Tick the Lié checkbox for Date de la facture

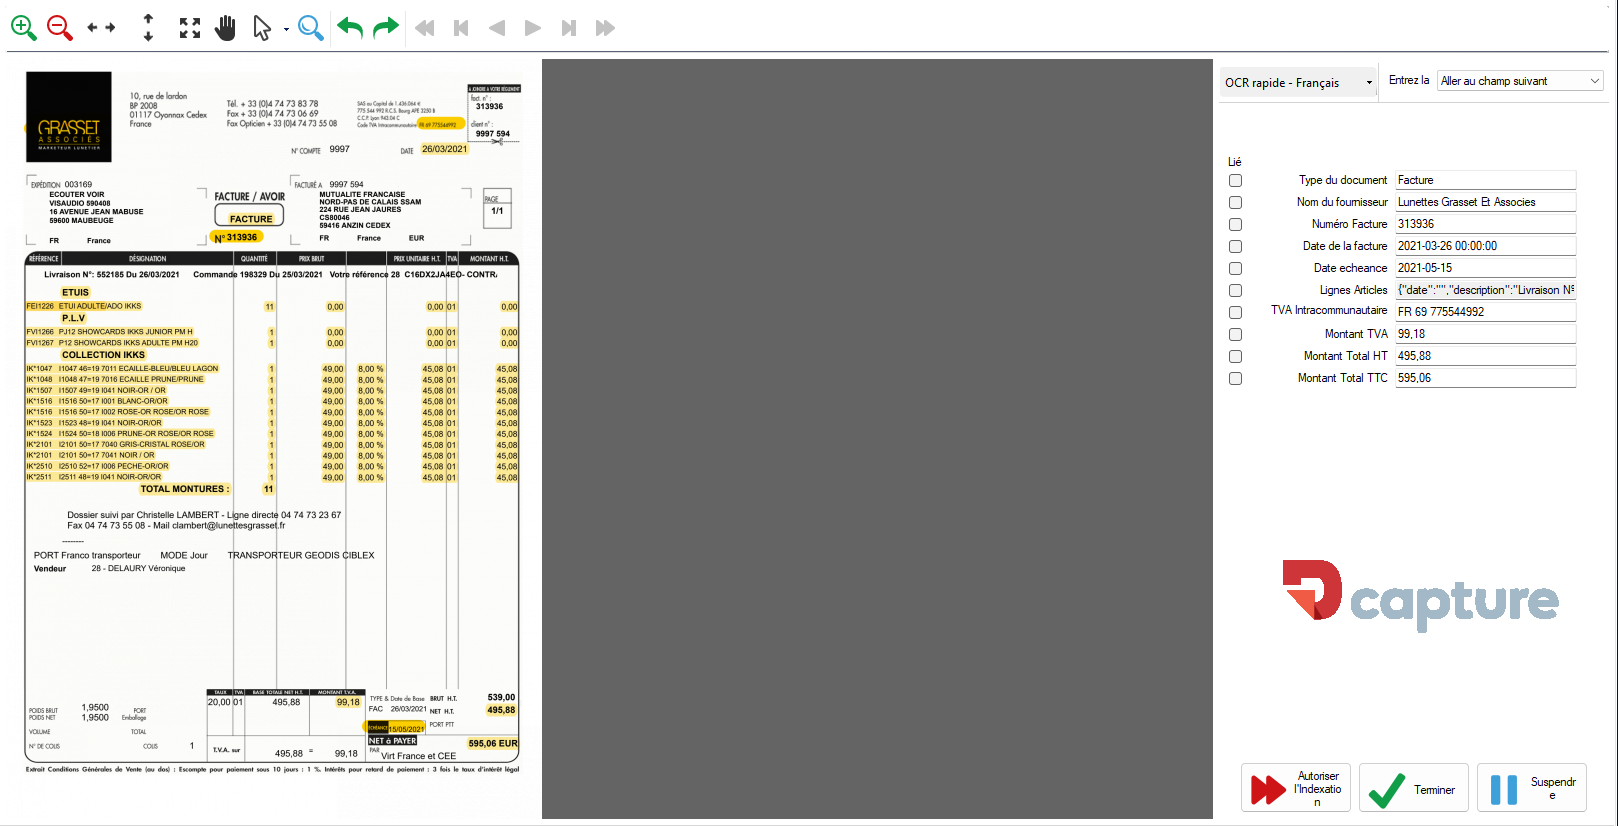tap(1235, 247)
